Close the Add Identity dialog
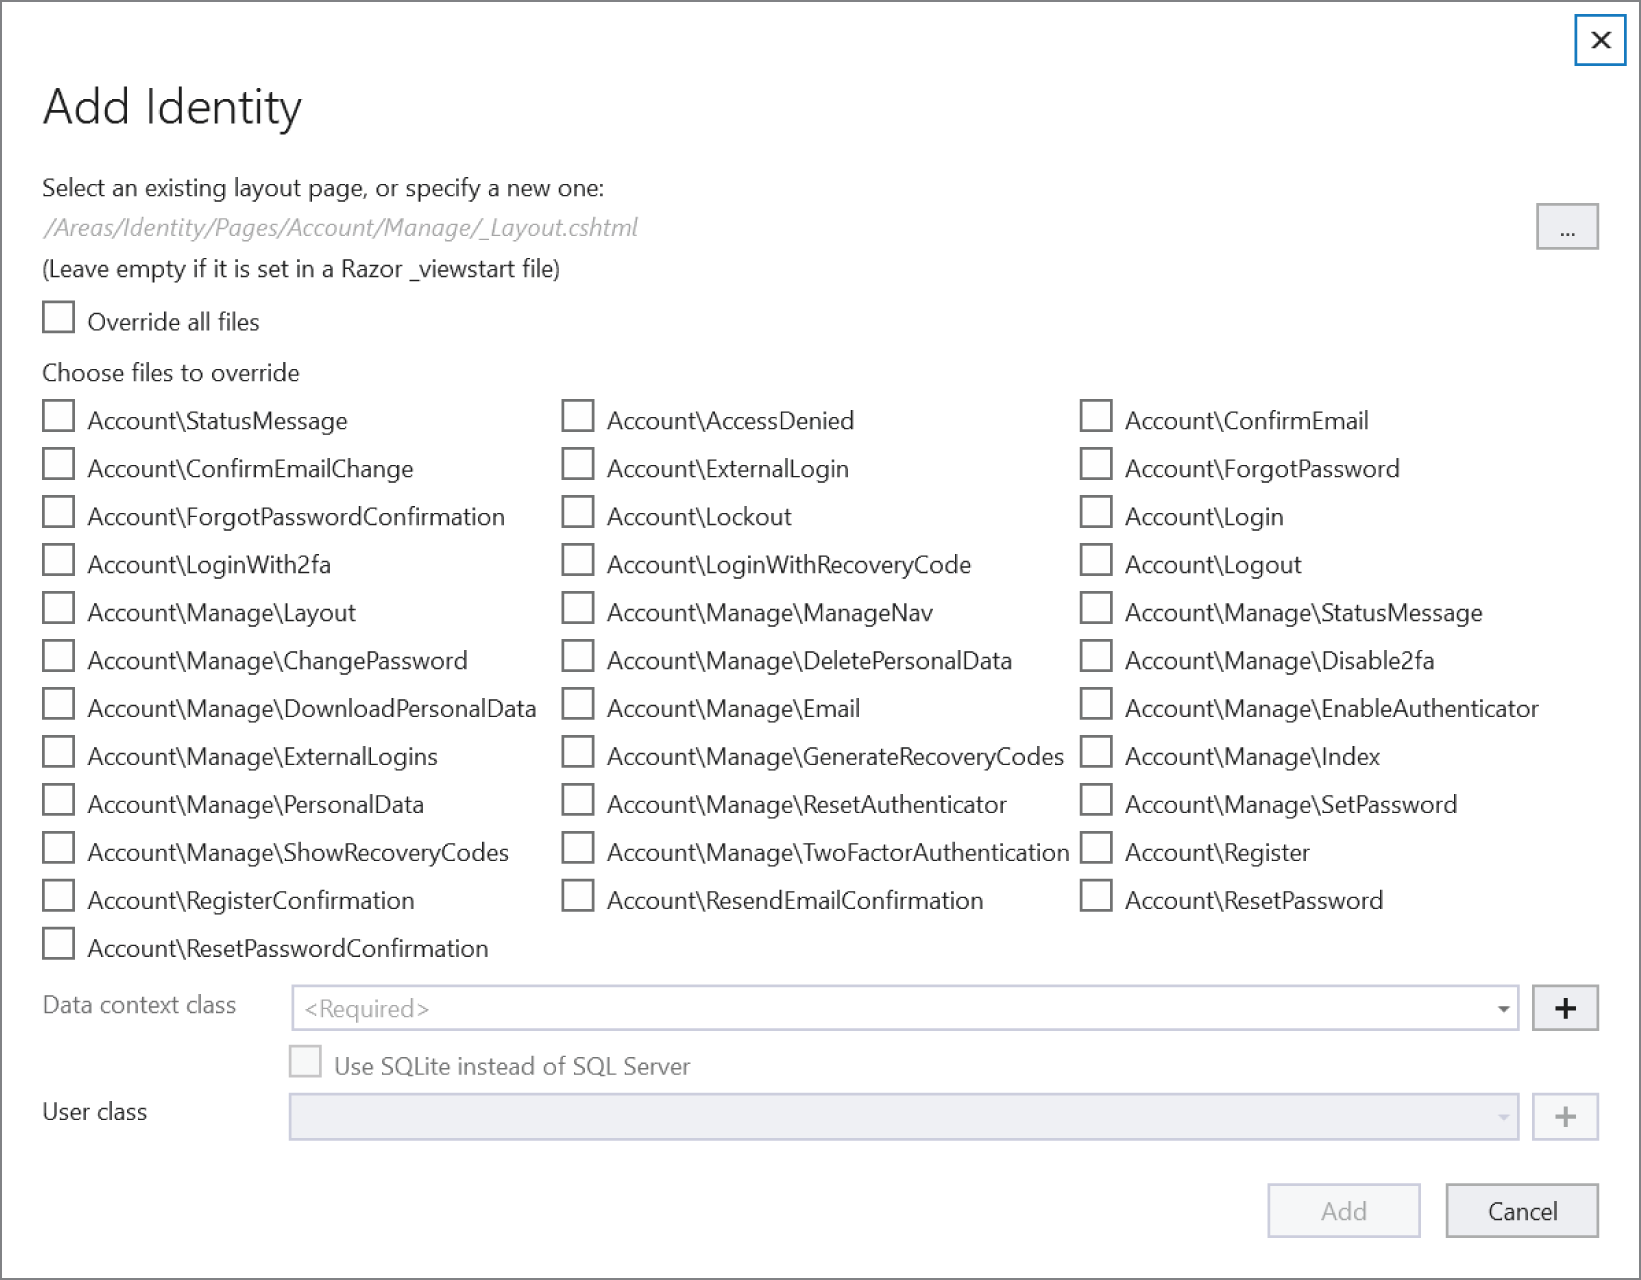 pyautogui.click(x=1599, y=41)
